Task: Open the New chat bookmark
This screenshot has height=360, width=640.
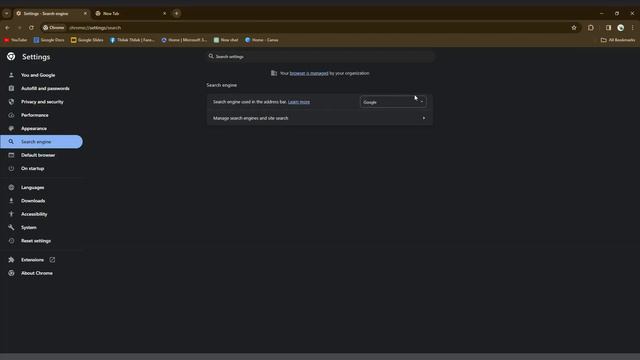Action: click(226, 40)
